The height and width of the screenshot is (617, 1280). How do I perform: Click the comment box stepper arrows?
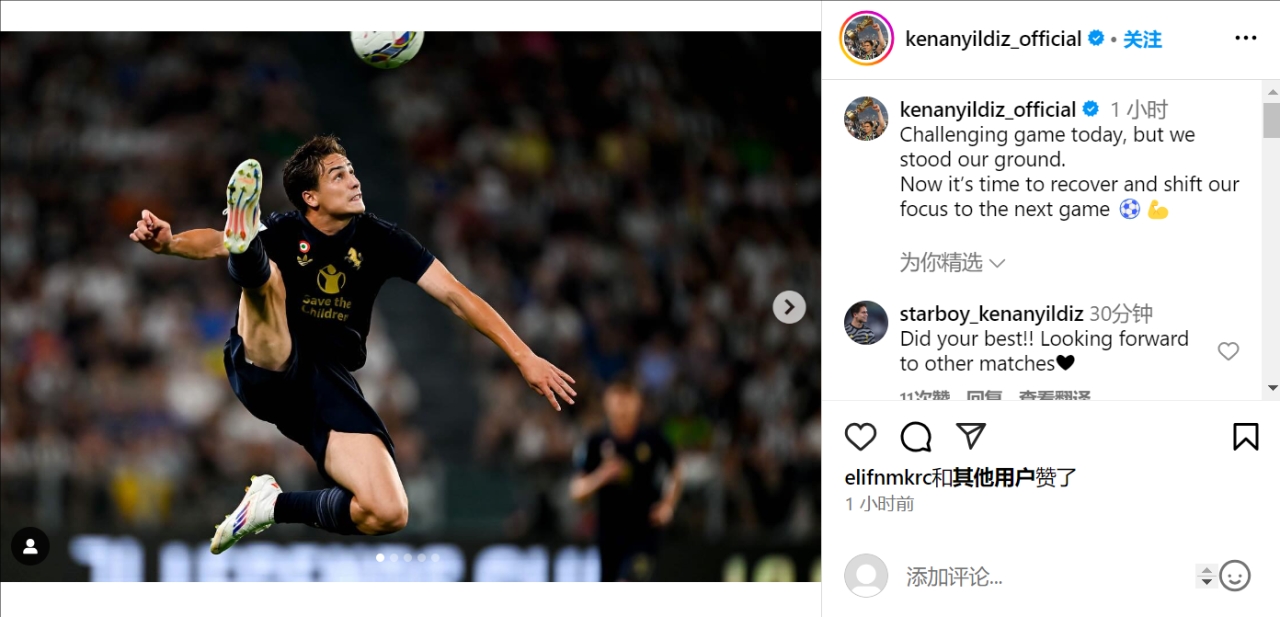coord(1206,576)
